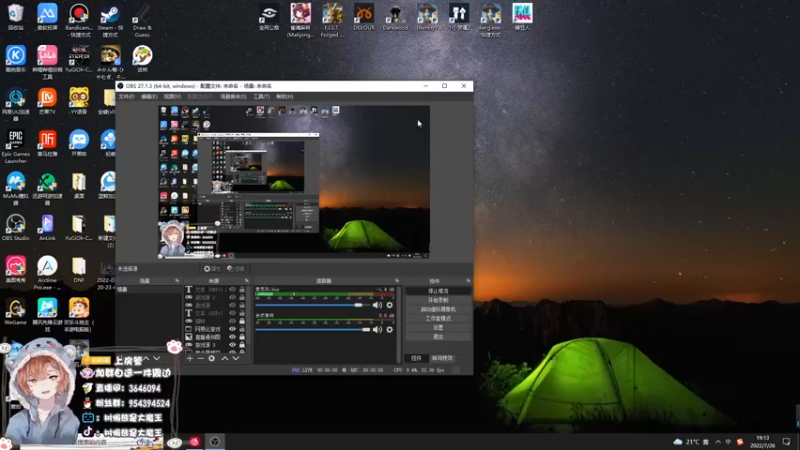Click the 属性 button above the docks
This screenshot has height=450, width=800.
pos(212,268)
